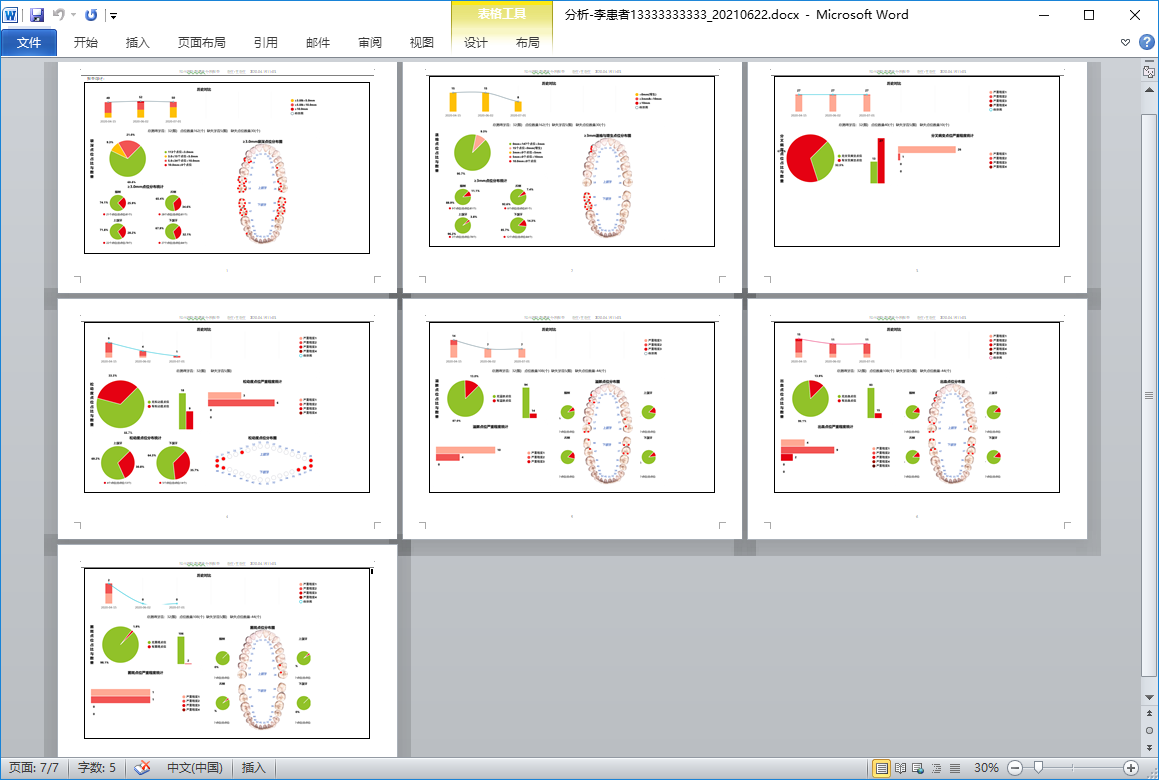Viewport: 1159px width, 780px height.
Task: Open the Undo history dropdown arrow
Action: tap(74, 16)
